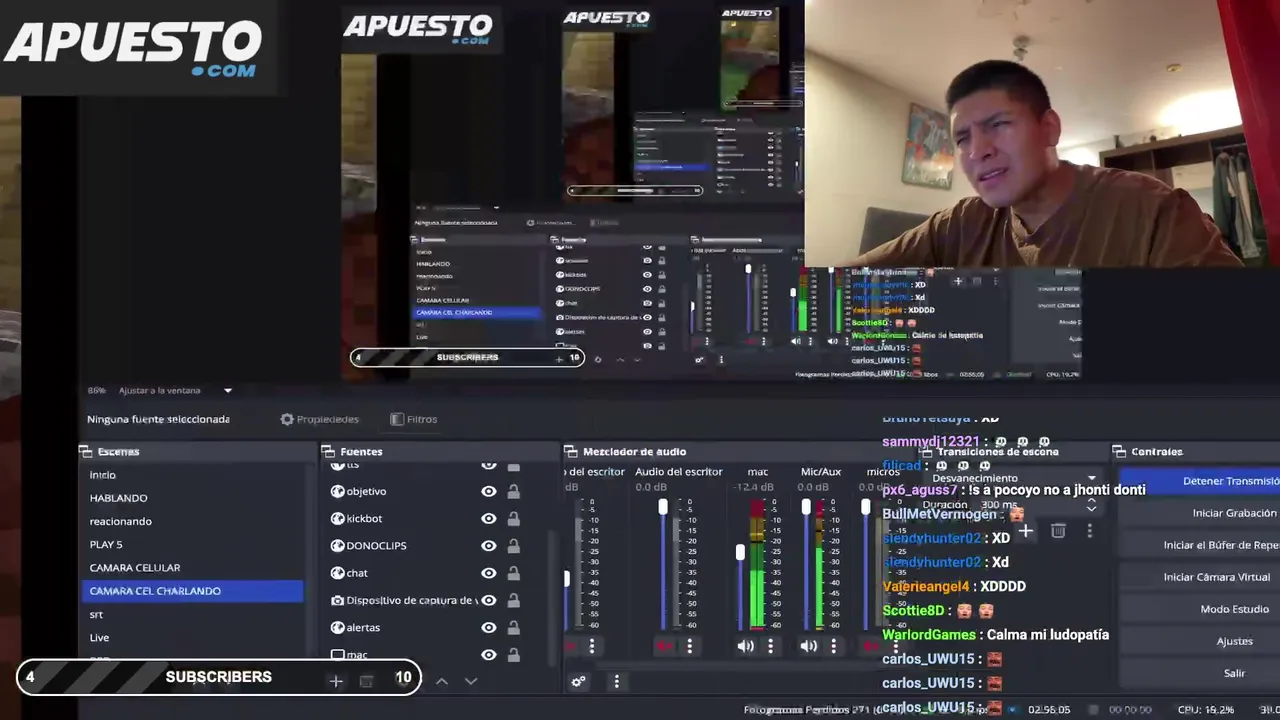
Task: Click the globe icon next to objetivo source
Action: coord(338,491)
